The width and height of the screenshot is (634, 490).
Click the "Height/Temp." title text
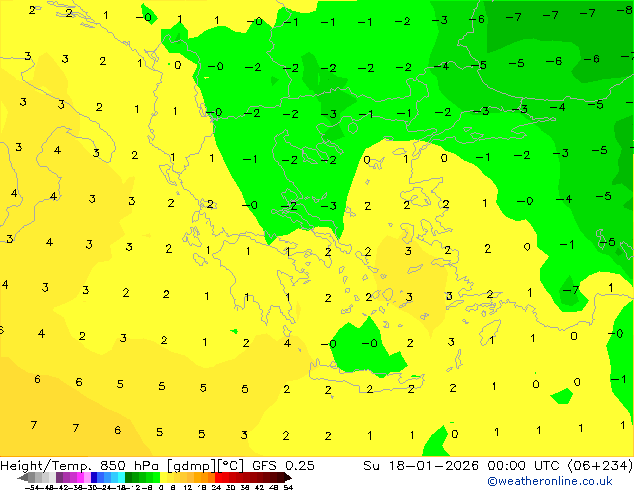coord(46,465)
